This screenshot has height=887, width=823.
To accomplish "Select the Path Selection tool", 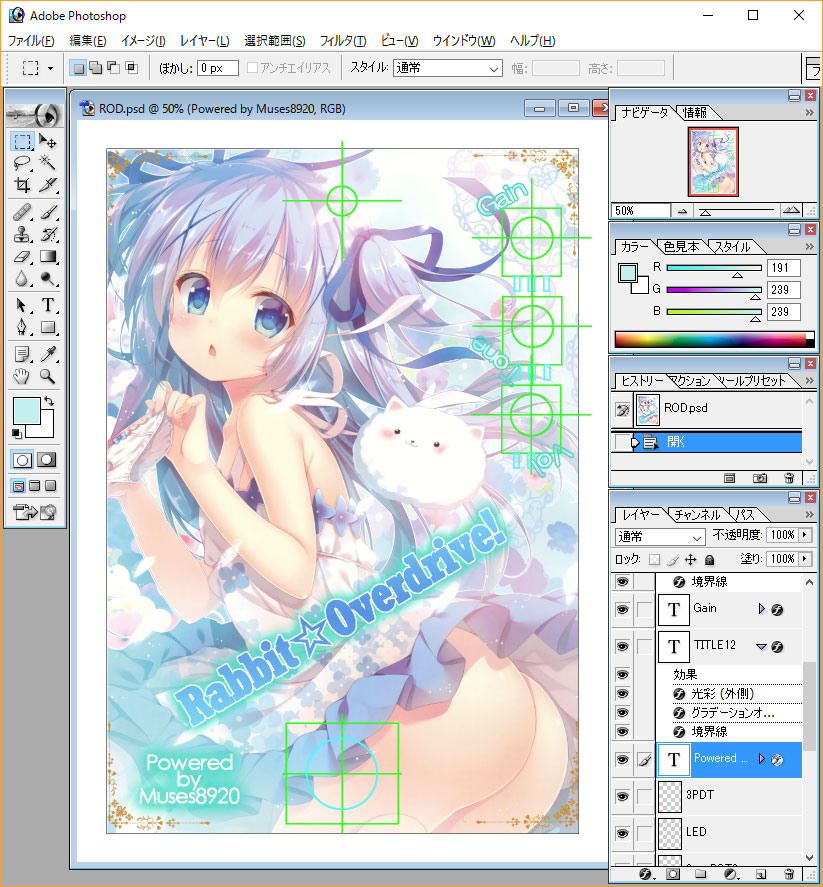I will [x=22, y=305].
